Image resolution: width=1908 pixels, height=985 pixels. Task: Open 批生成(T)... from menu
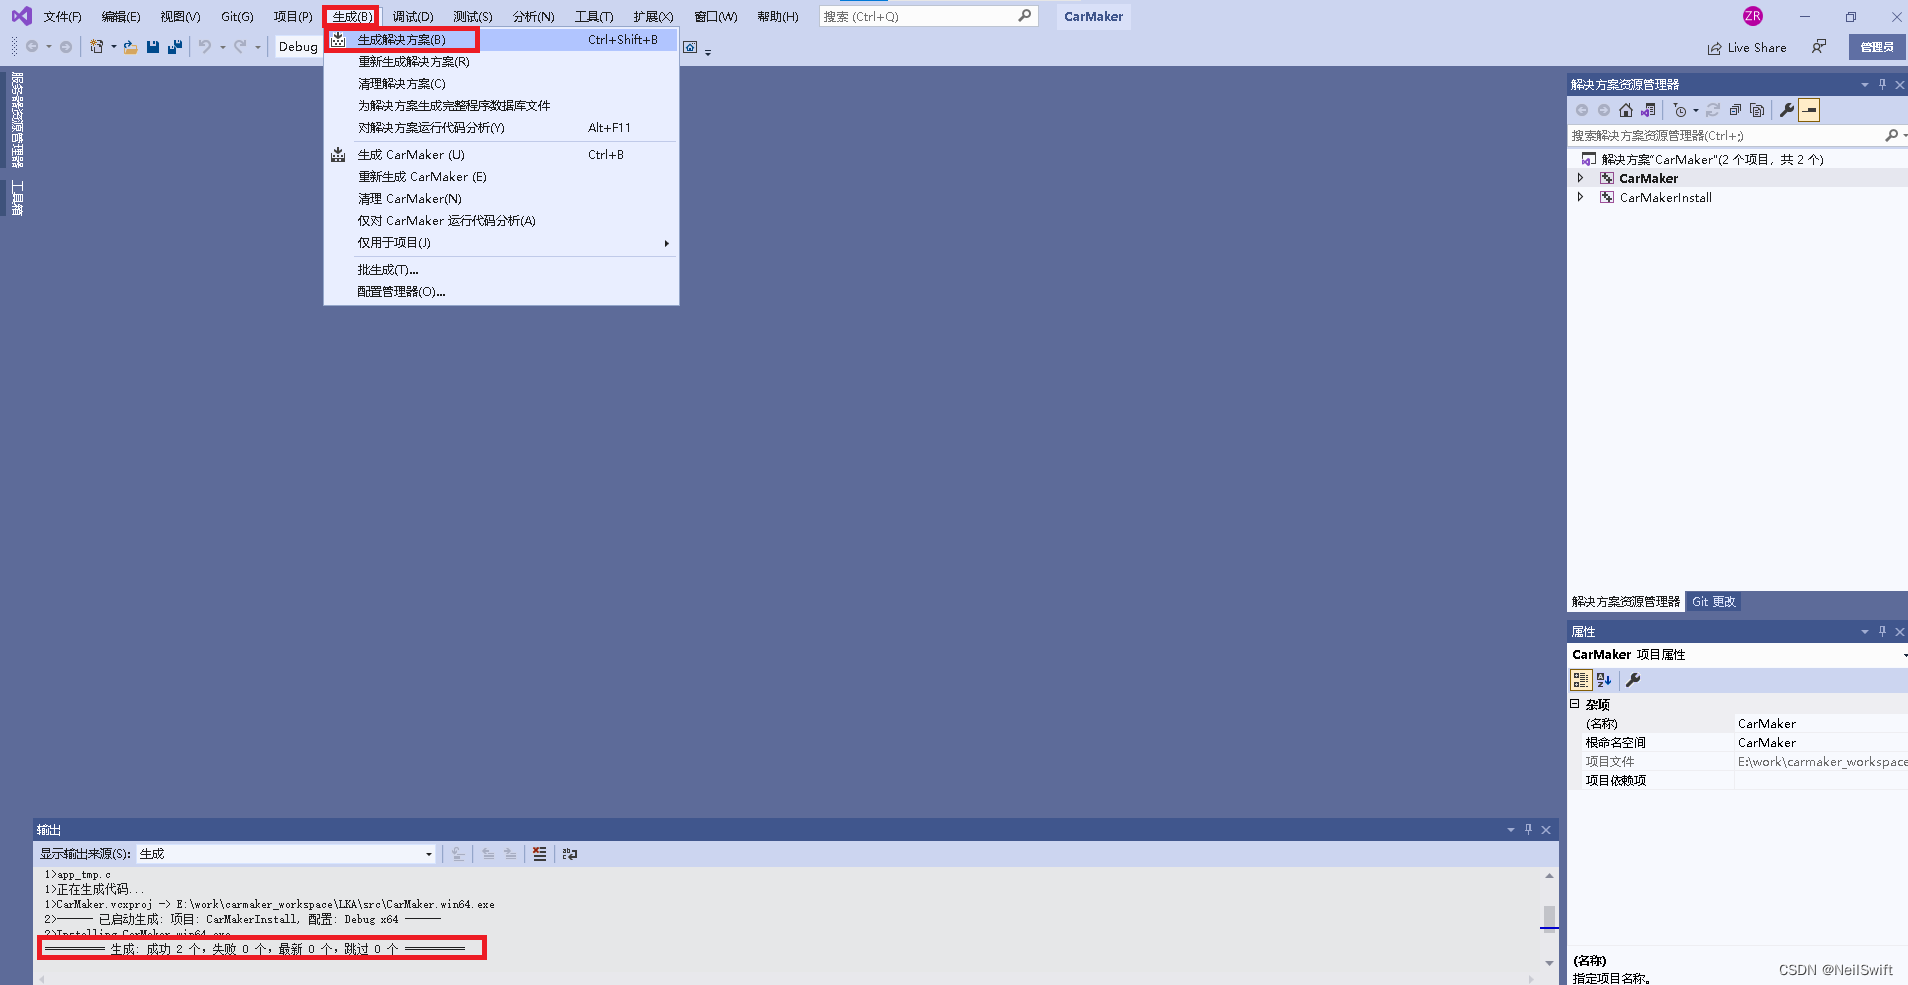501,270
